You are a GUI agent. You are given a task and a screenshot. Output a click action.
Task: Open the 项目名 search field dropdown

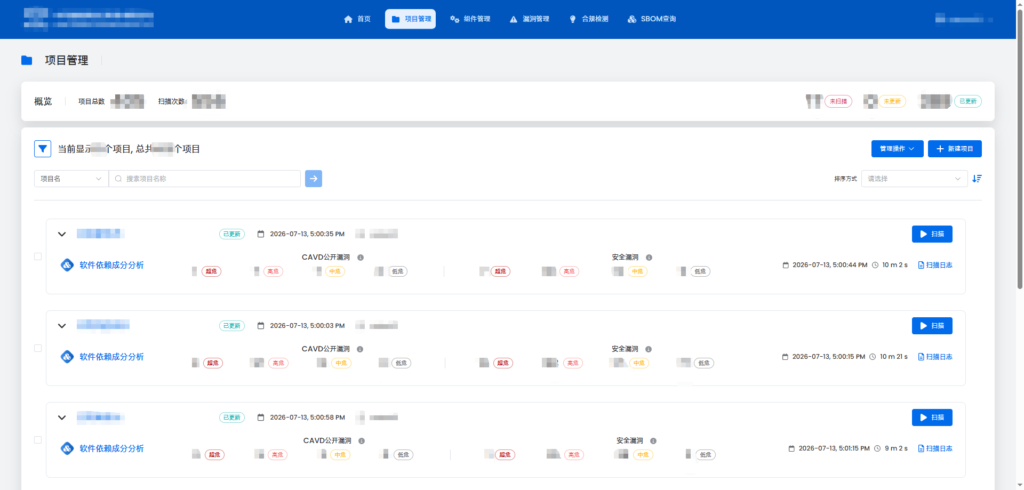pos(71,178)
